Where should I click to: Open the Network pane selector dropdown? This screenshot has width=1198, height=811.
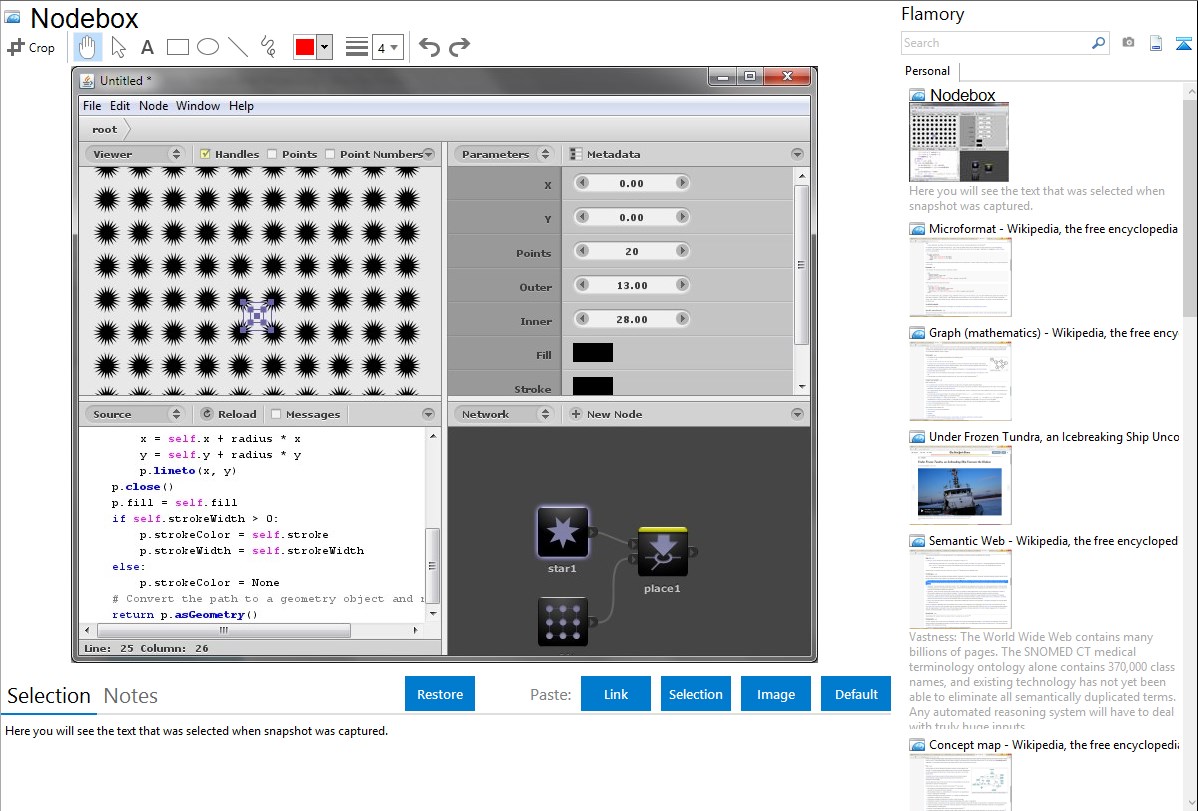pyautogui.click(x=504, y=414)
